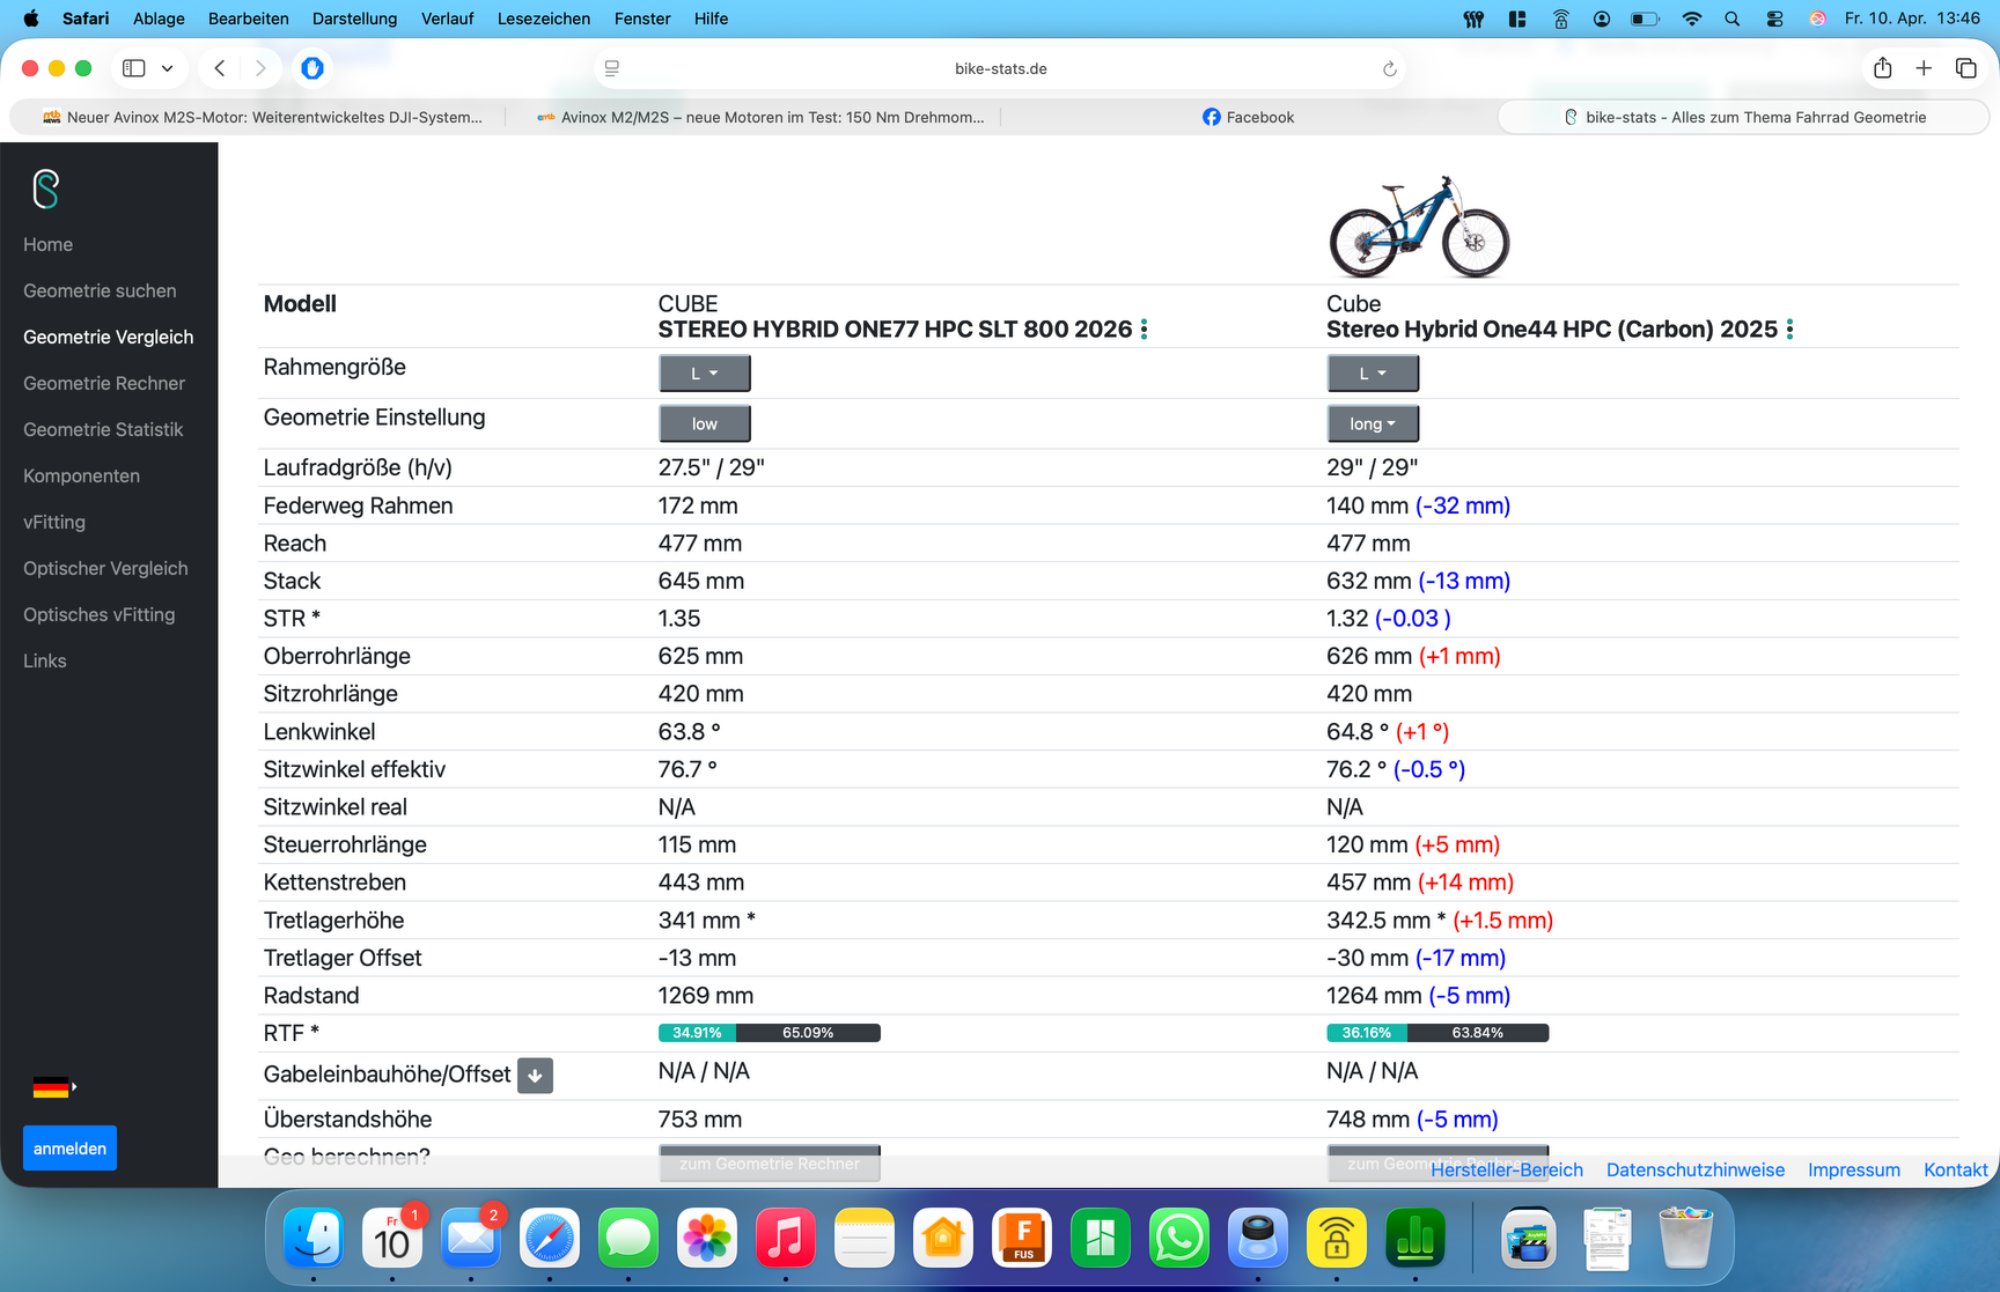
Task: Go to Home in the sidebar
Action: (48, 245)
